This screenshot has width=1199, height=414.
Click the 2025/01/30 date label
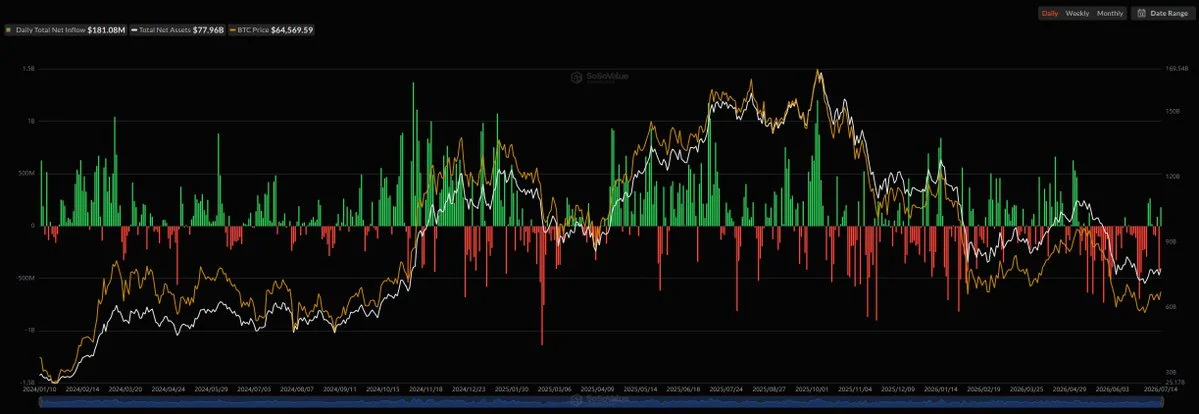pyautogui.click(x=511, y=389)
